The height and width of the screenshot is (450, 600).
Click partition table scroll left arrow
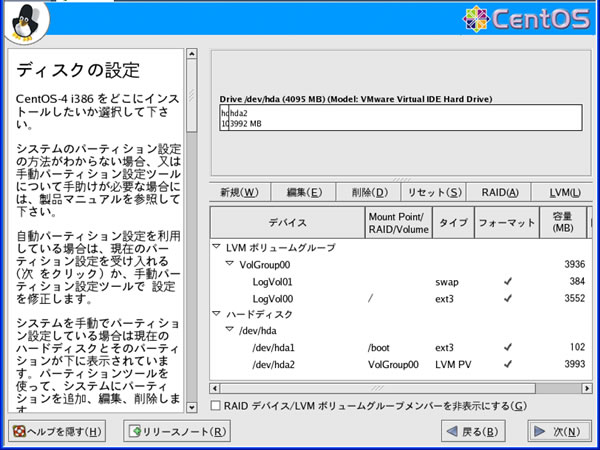tap(215, 388)
